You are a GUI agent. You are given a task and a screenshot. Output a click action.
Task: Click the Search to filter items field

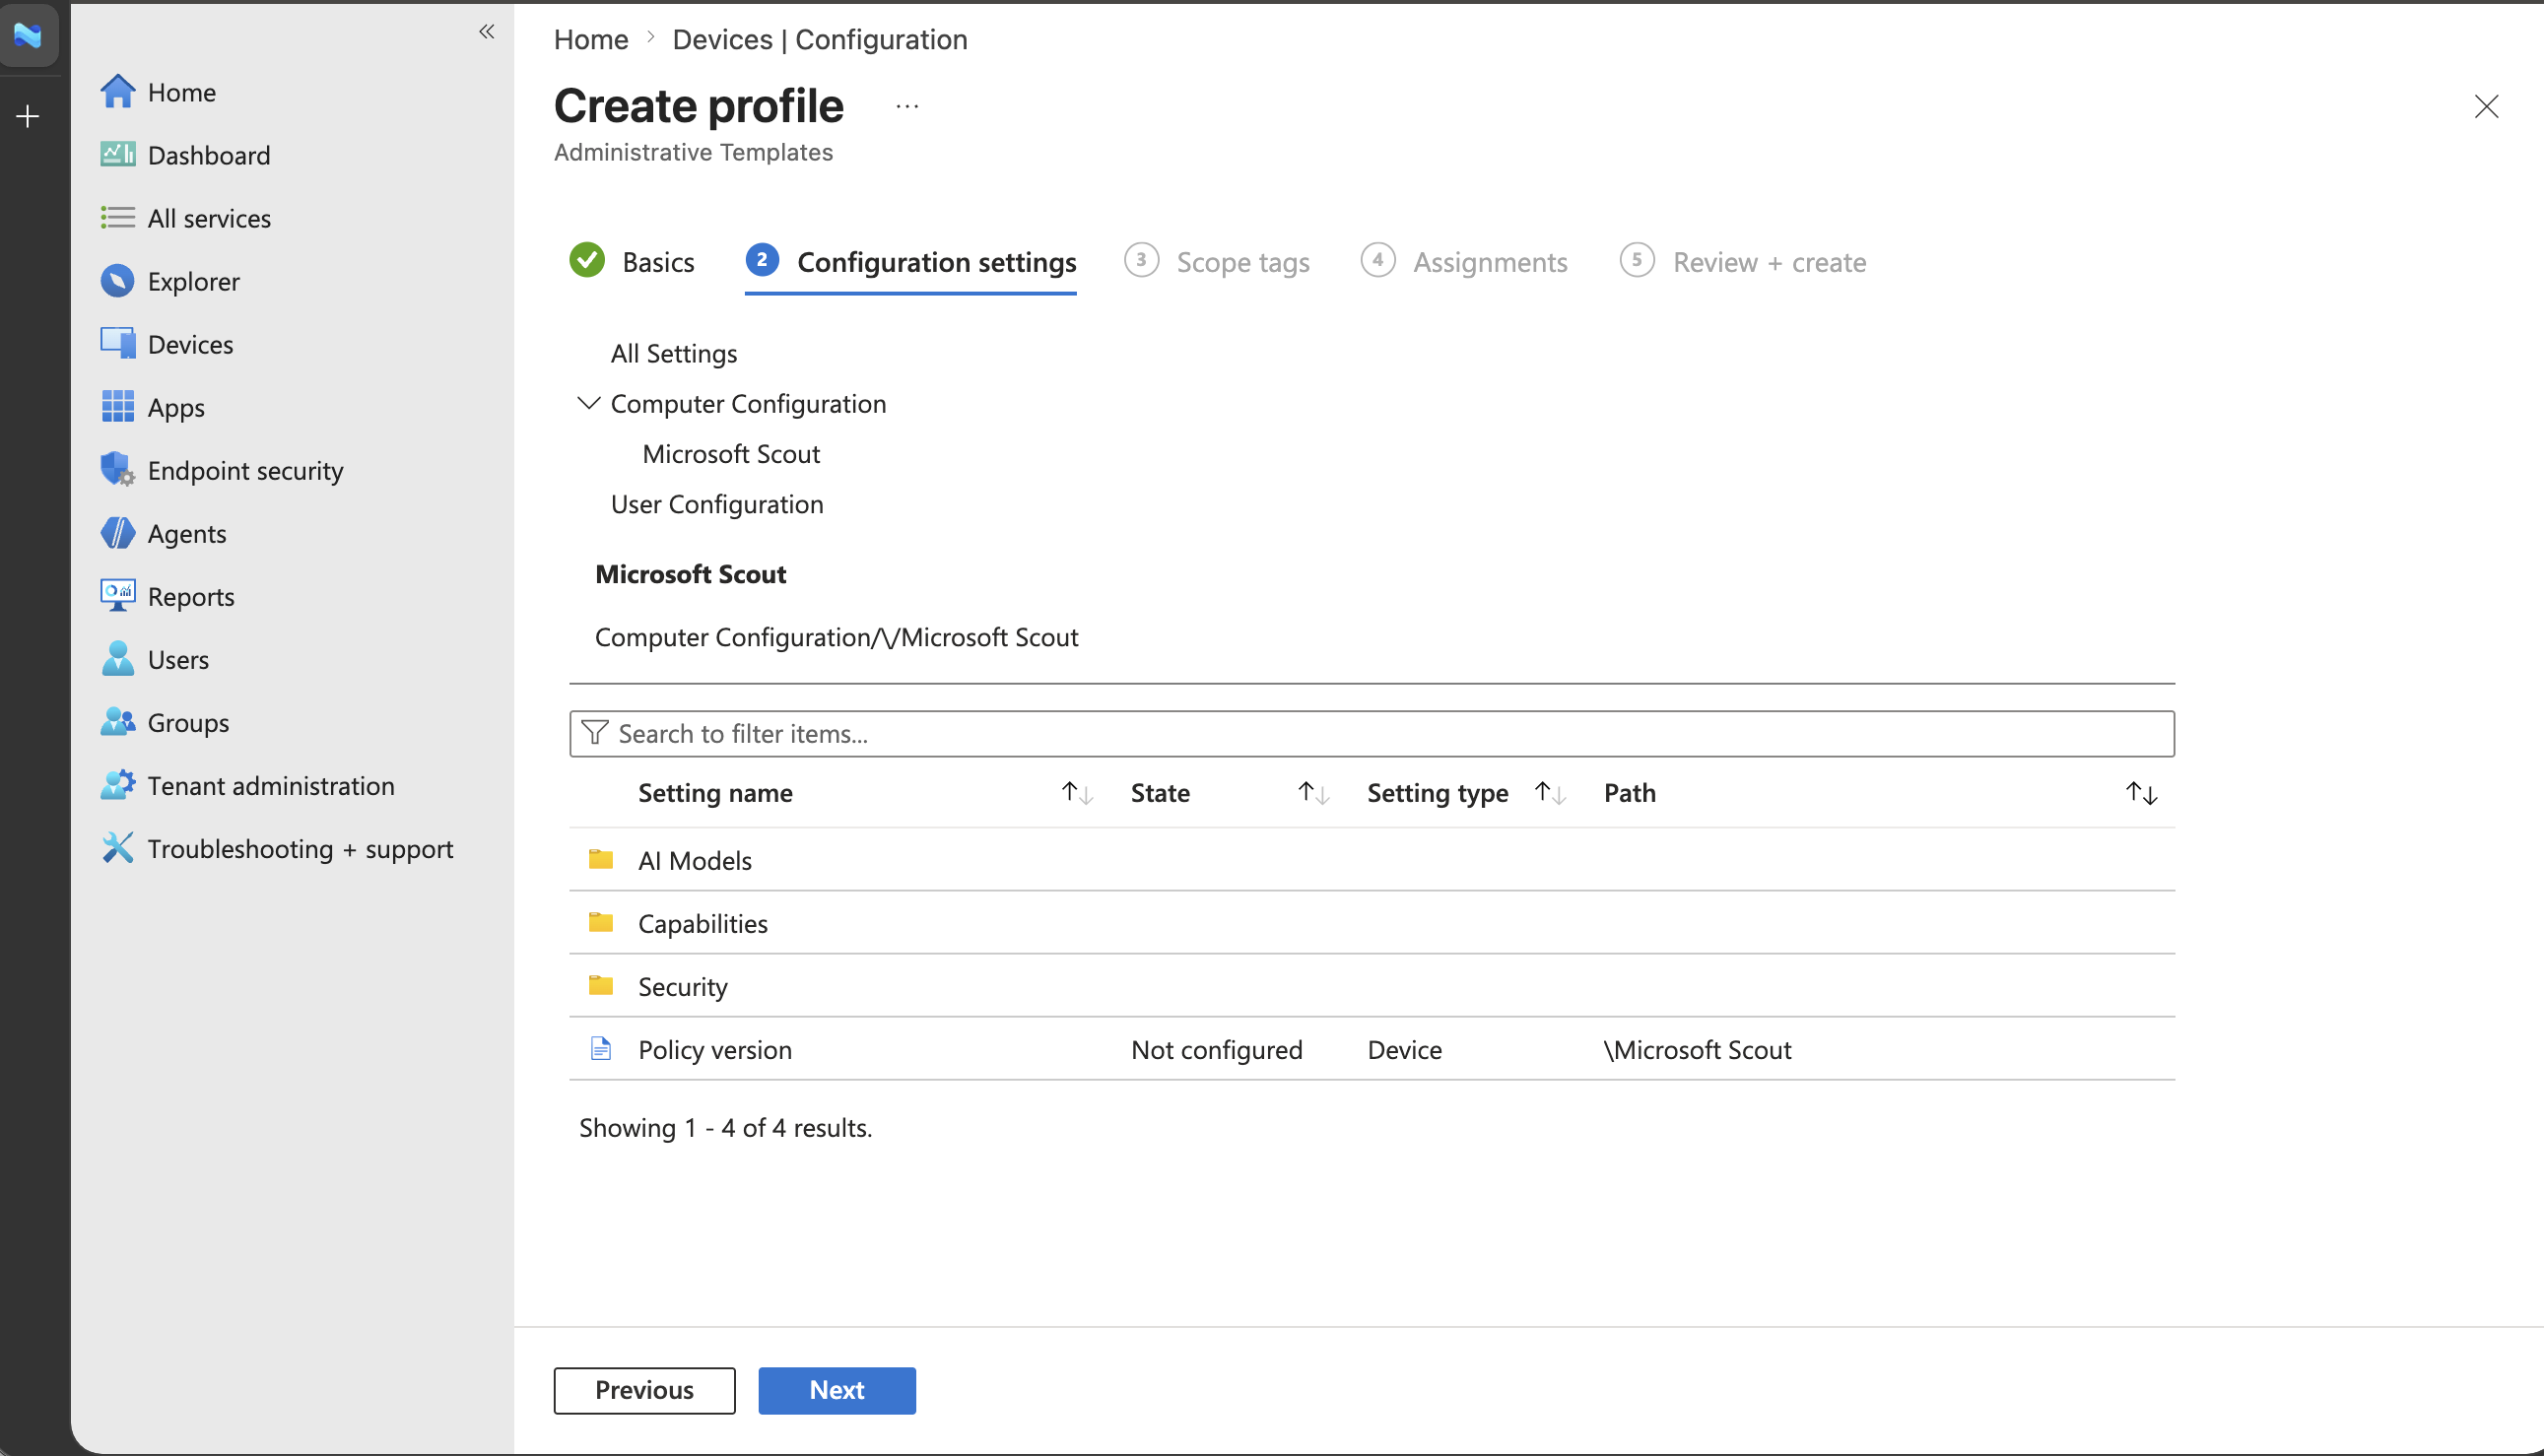[1372, 733]
